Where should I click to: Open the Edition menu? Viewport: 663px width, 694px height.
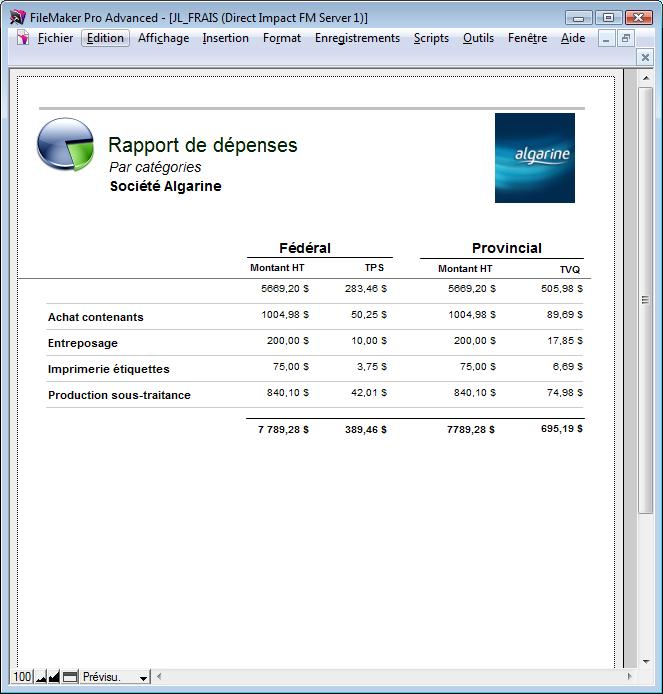coord(105,38)
